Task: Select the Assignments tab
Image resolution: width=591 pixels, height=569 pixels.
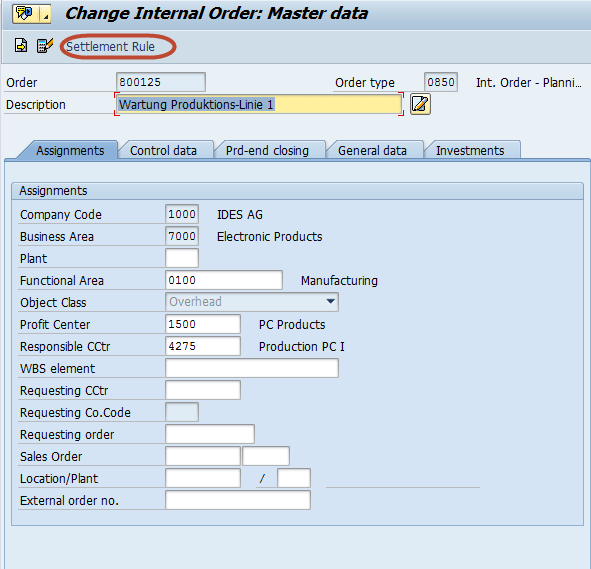Action: [x=70, y=151]
